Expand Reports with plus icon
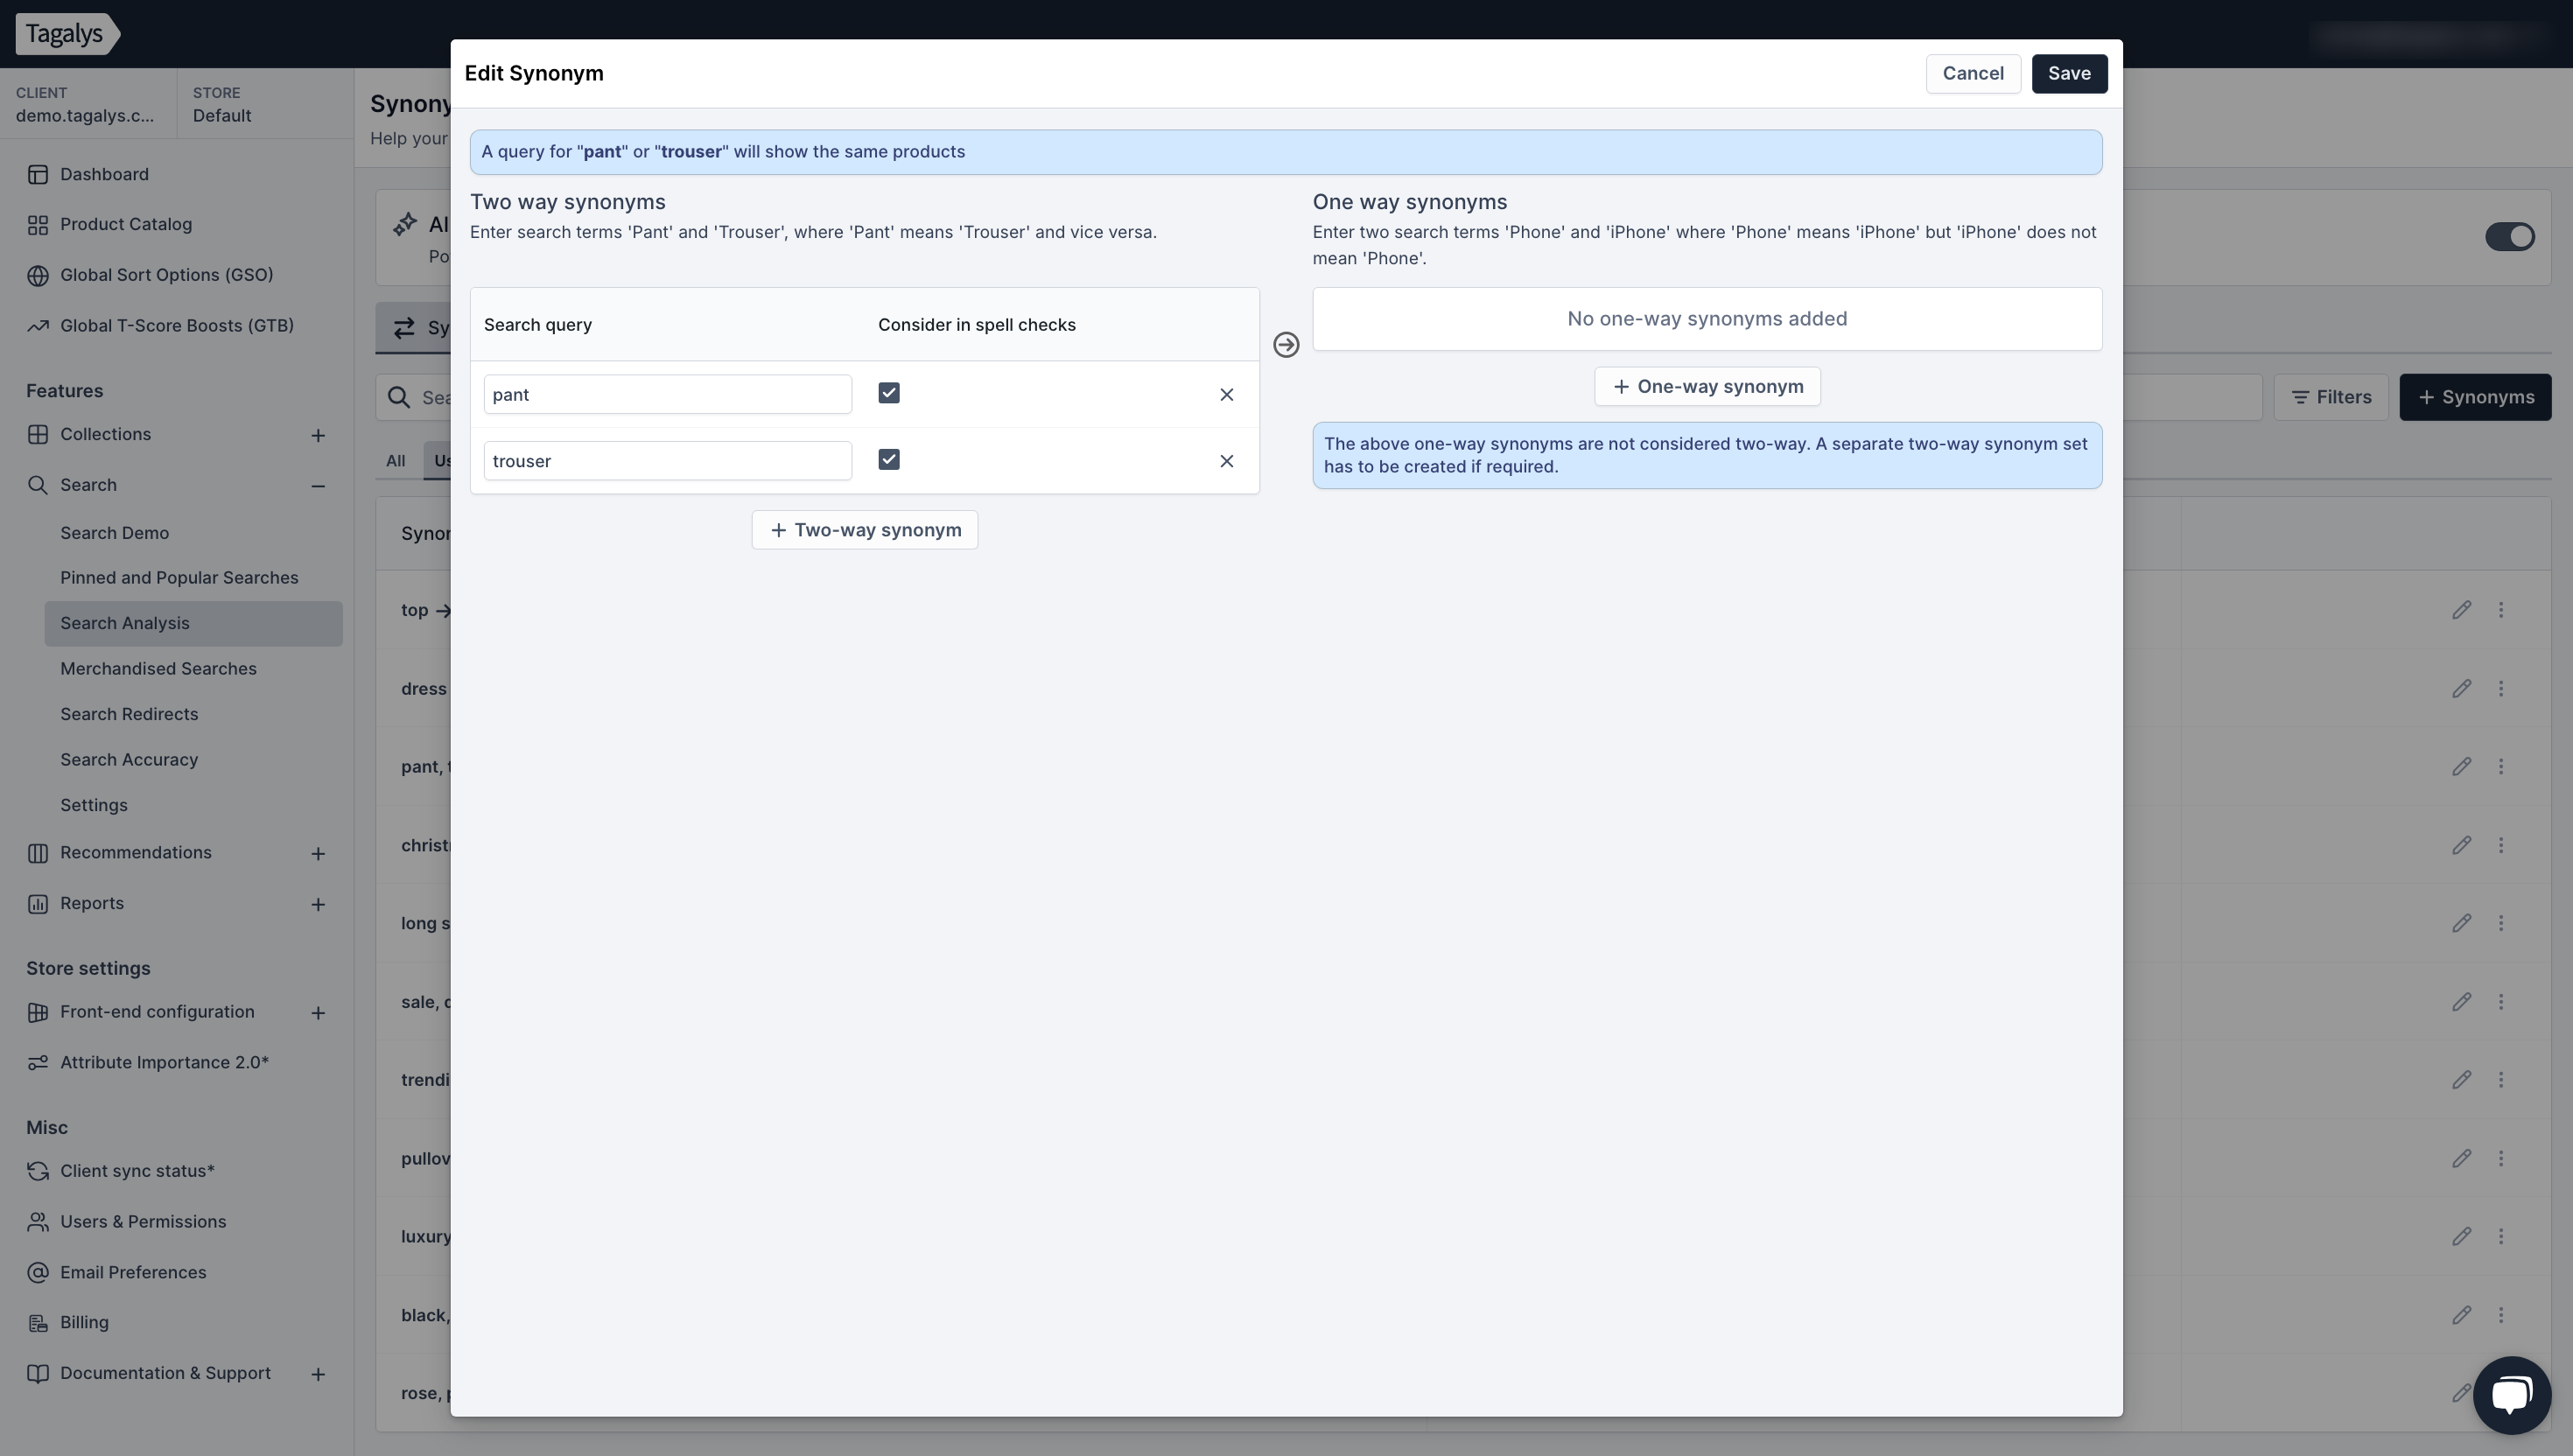Viewport: 2573px width, 1456px height. click(x=317, y=904)
